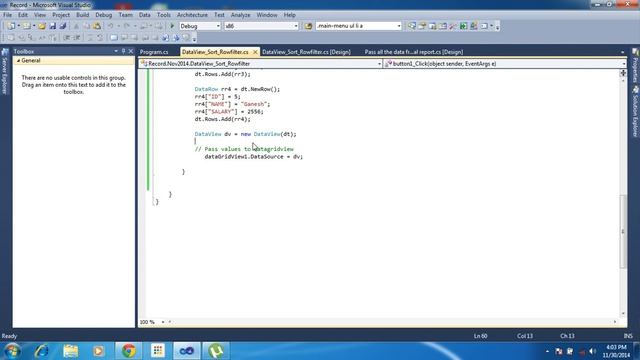
Task: Click the vertical scrollbar in code editor
Action: [623, 231]
